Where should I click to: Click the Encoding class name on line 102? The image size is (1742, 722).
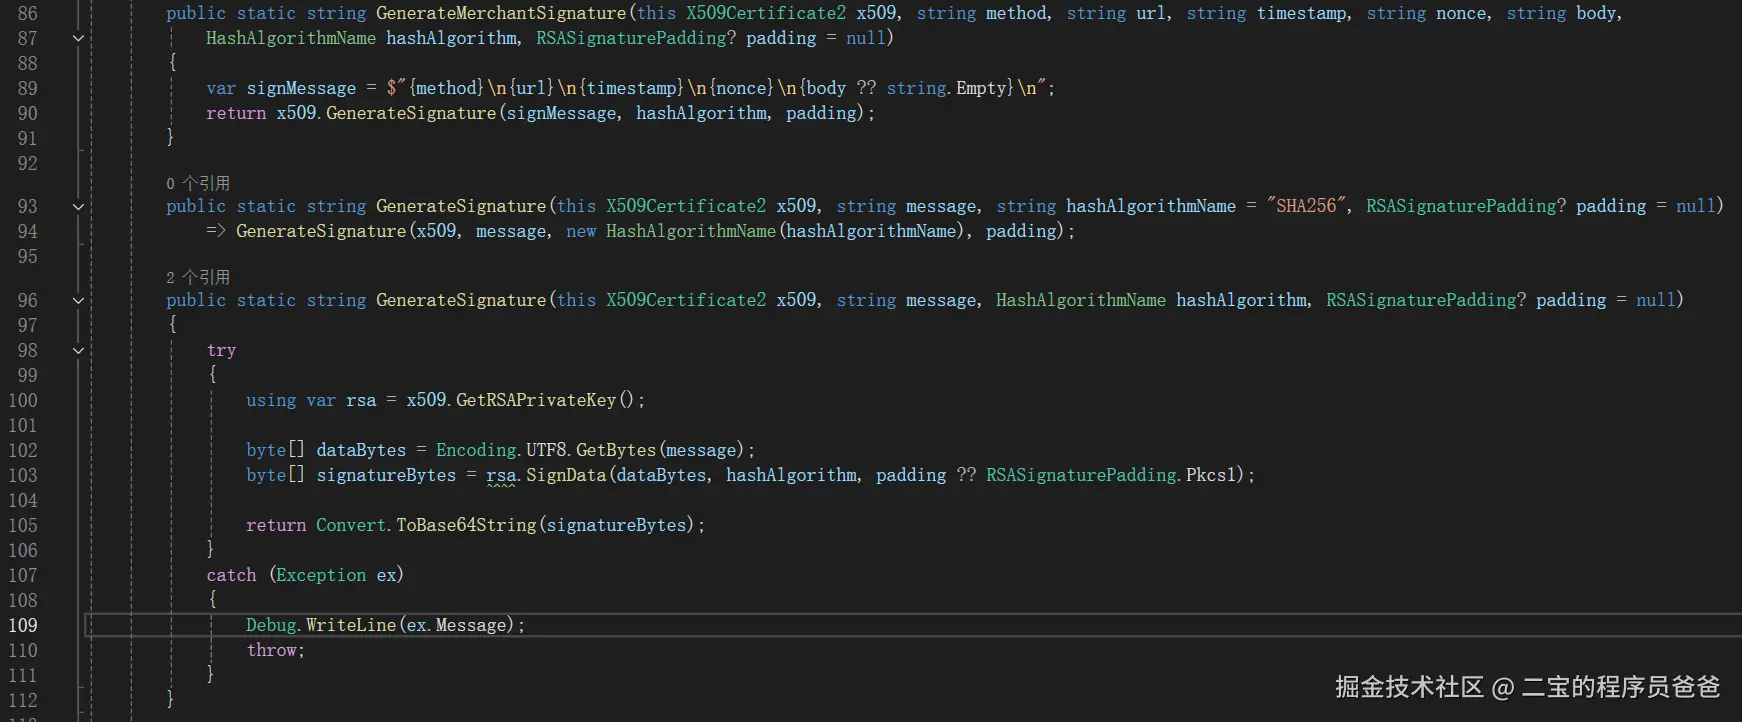[476, 450]
